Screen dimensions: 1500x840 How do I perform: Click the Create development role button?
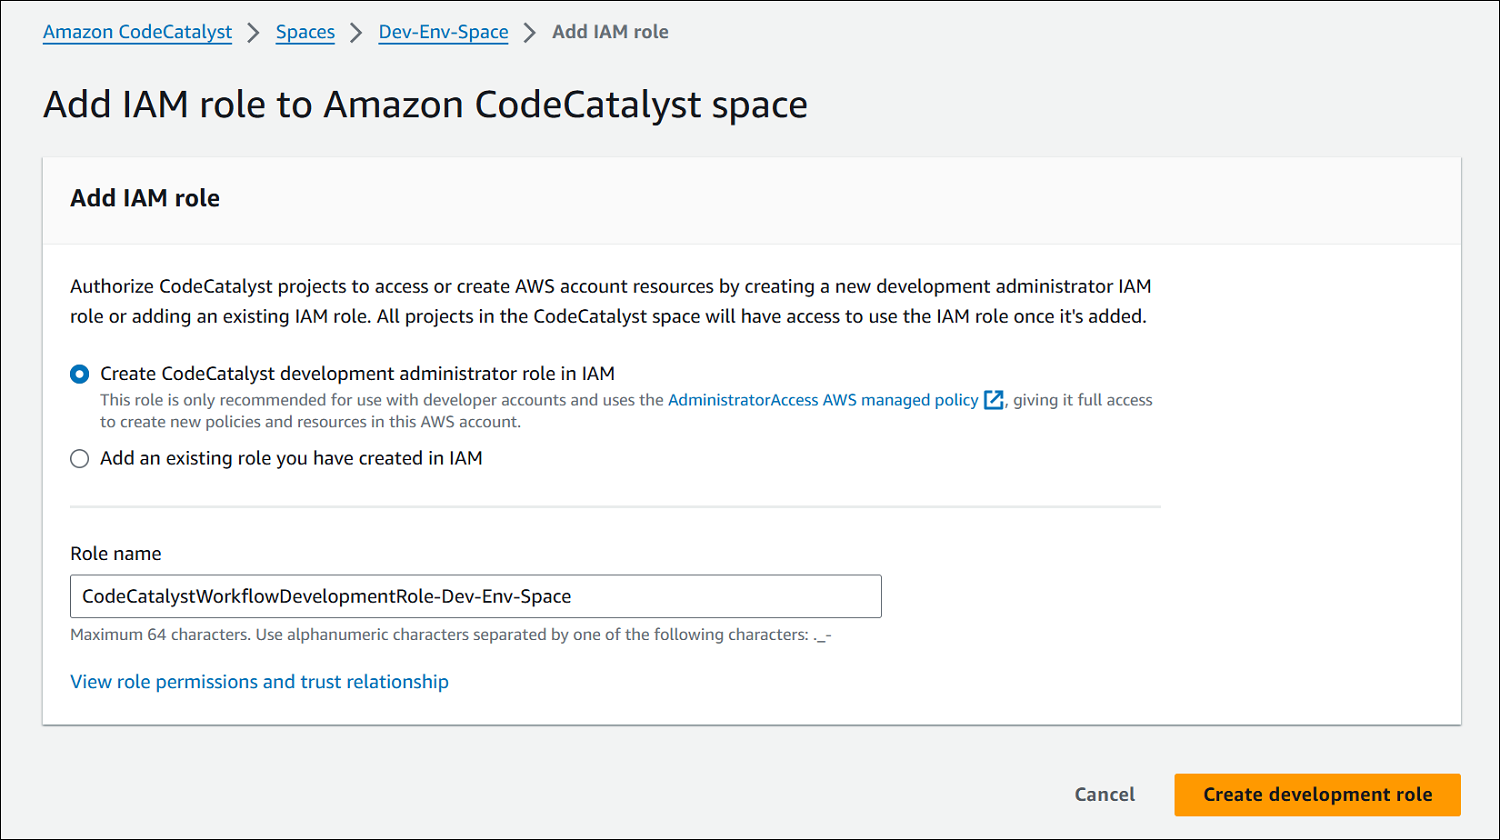pyautogui.click(x=1317, y=795)
